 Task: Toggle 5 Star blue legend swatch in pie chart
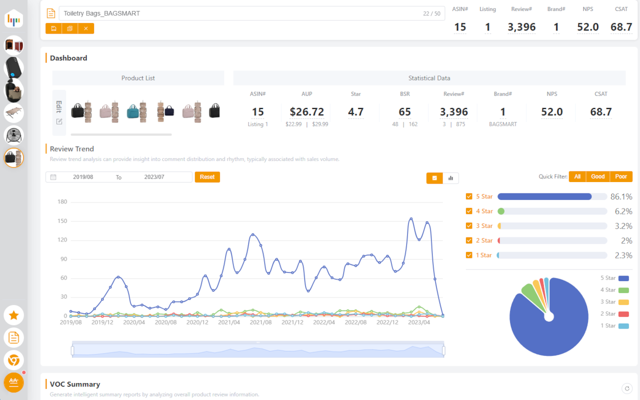click(x=623, y=278)
